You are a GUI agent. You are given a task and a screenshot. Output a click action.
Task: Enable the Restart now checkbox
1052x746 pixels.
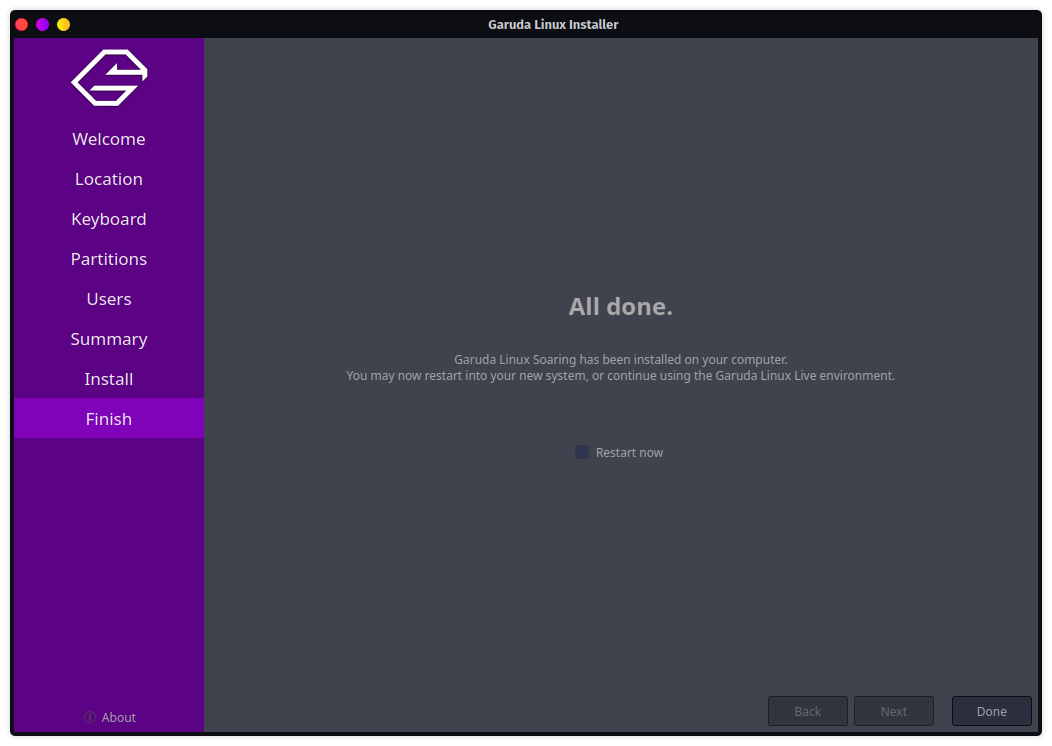tap(582, 452)
